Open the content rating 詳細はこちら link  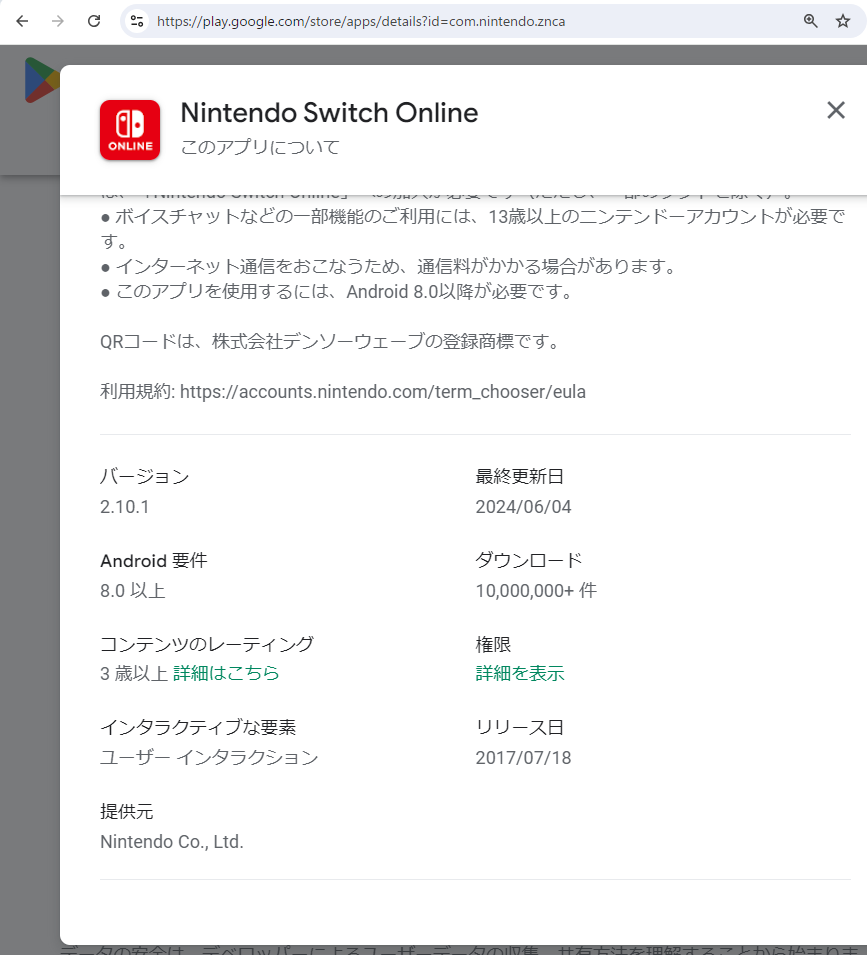226,673
